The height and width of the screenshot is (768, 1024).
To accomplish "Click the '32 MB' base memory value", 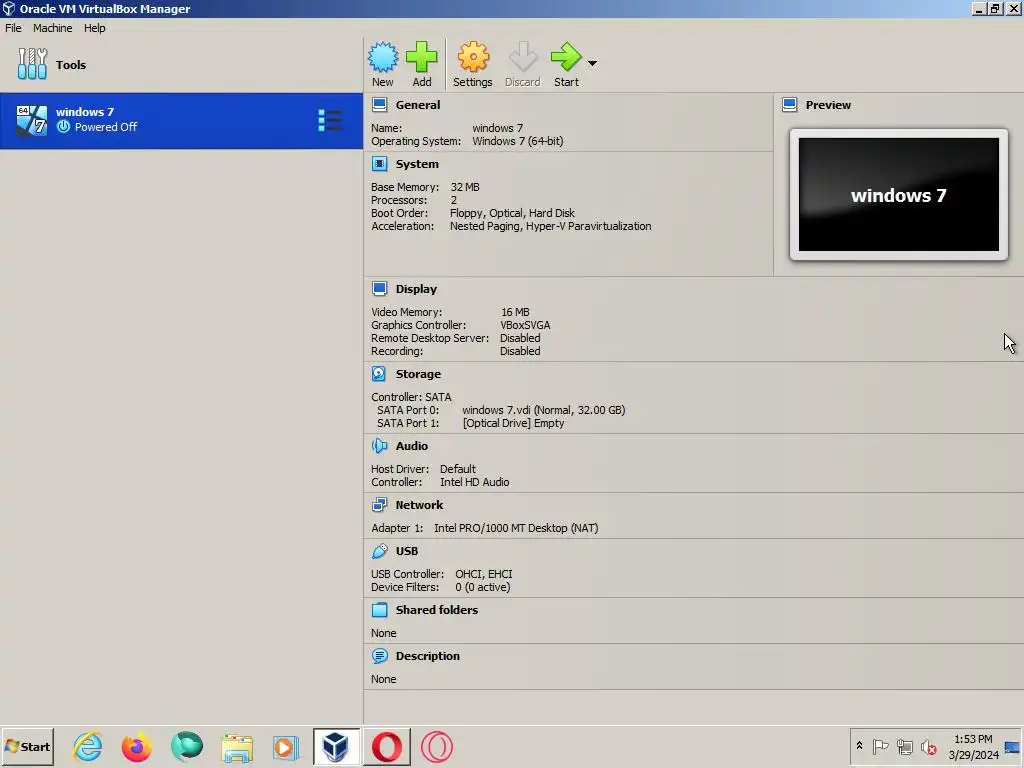I will 465,187.
